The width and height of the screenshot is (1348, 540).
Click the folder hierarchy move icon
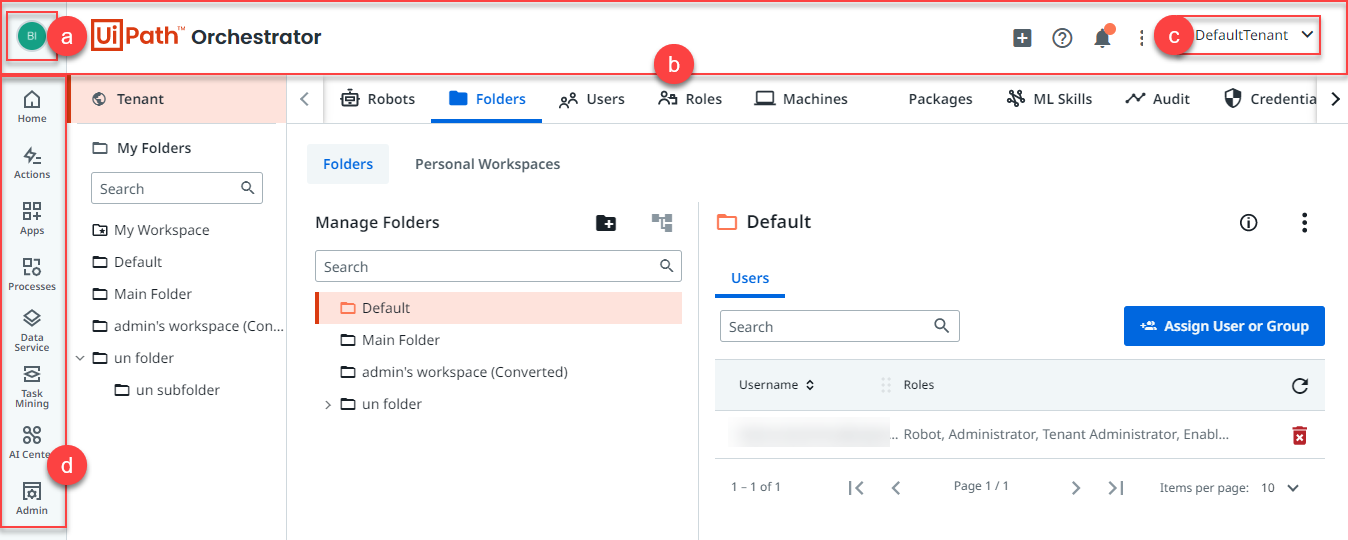pos(662,223)
